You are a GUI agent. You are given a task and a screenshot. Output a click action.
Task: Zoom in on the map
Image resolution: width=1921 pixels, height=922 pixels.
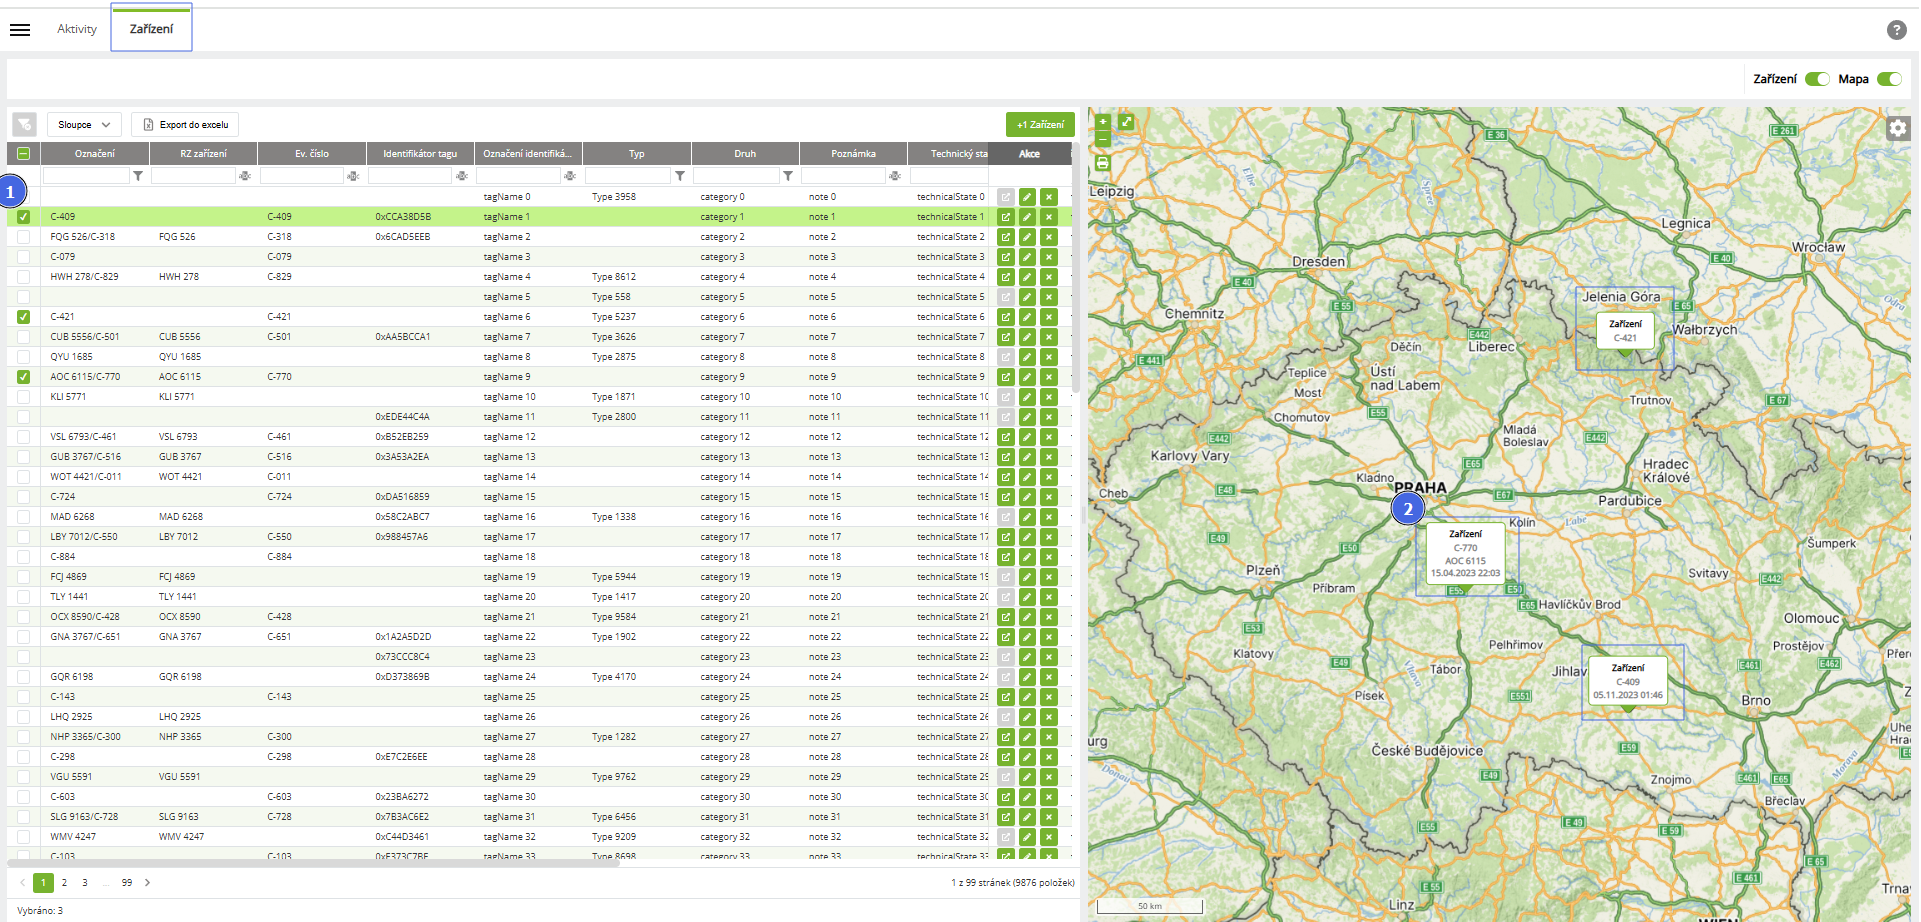(1103, 122)
